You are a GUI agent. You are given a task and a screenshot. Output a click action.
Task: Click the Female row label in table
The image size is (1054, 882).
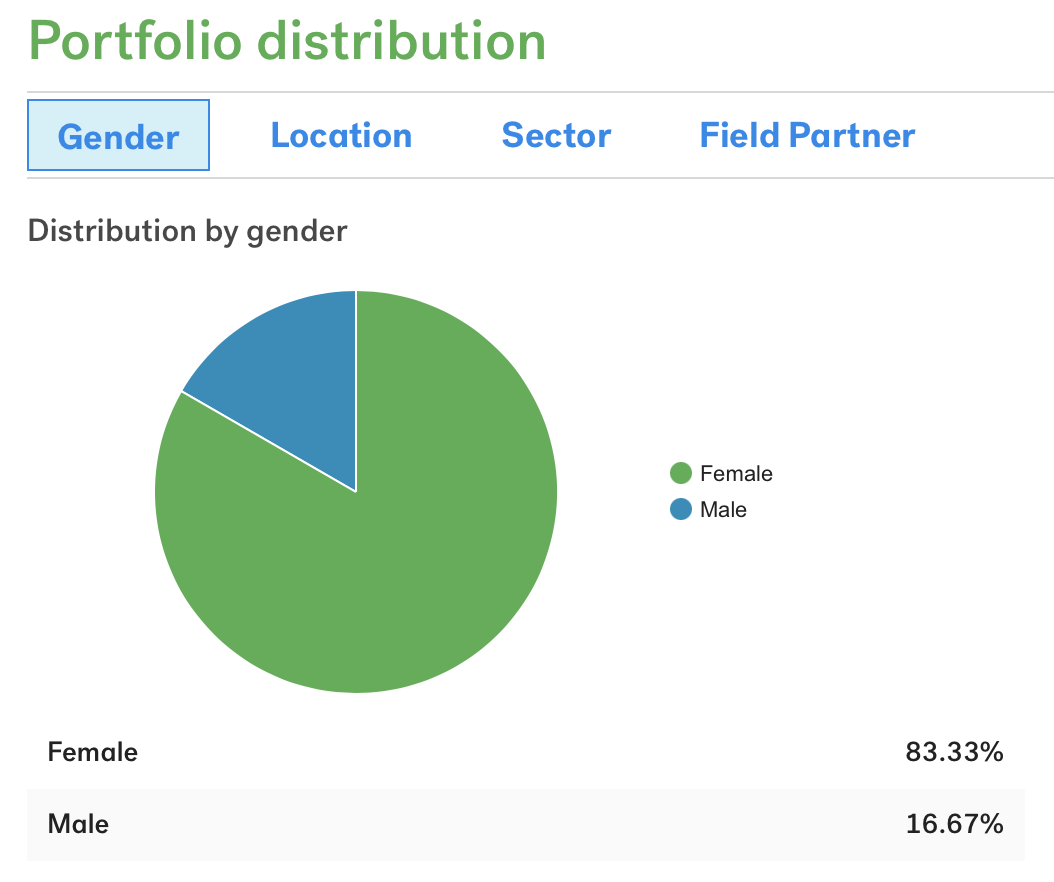(x=93, y=752)
